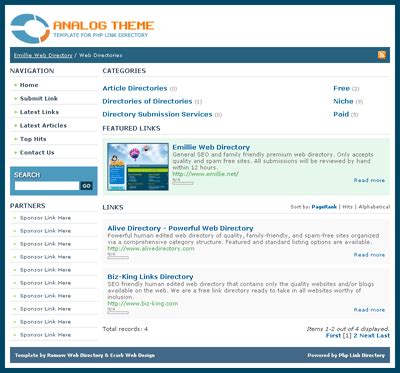Open the Home navigation item
The image size is (400, 373).
click(29, 85)
